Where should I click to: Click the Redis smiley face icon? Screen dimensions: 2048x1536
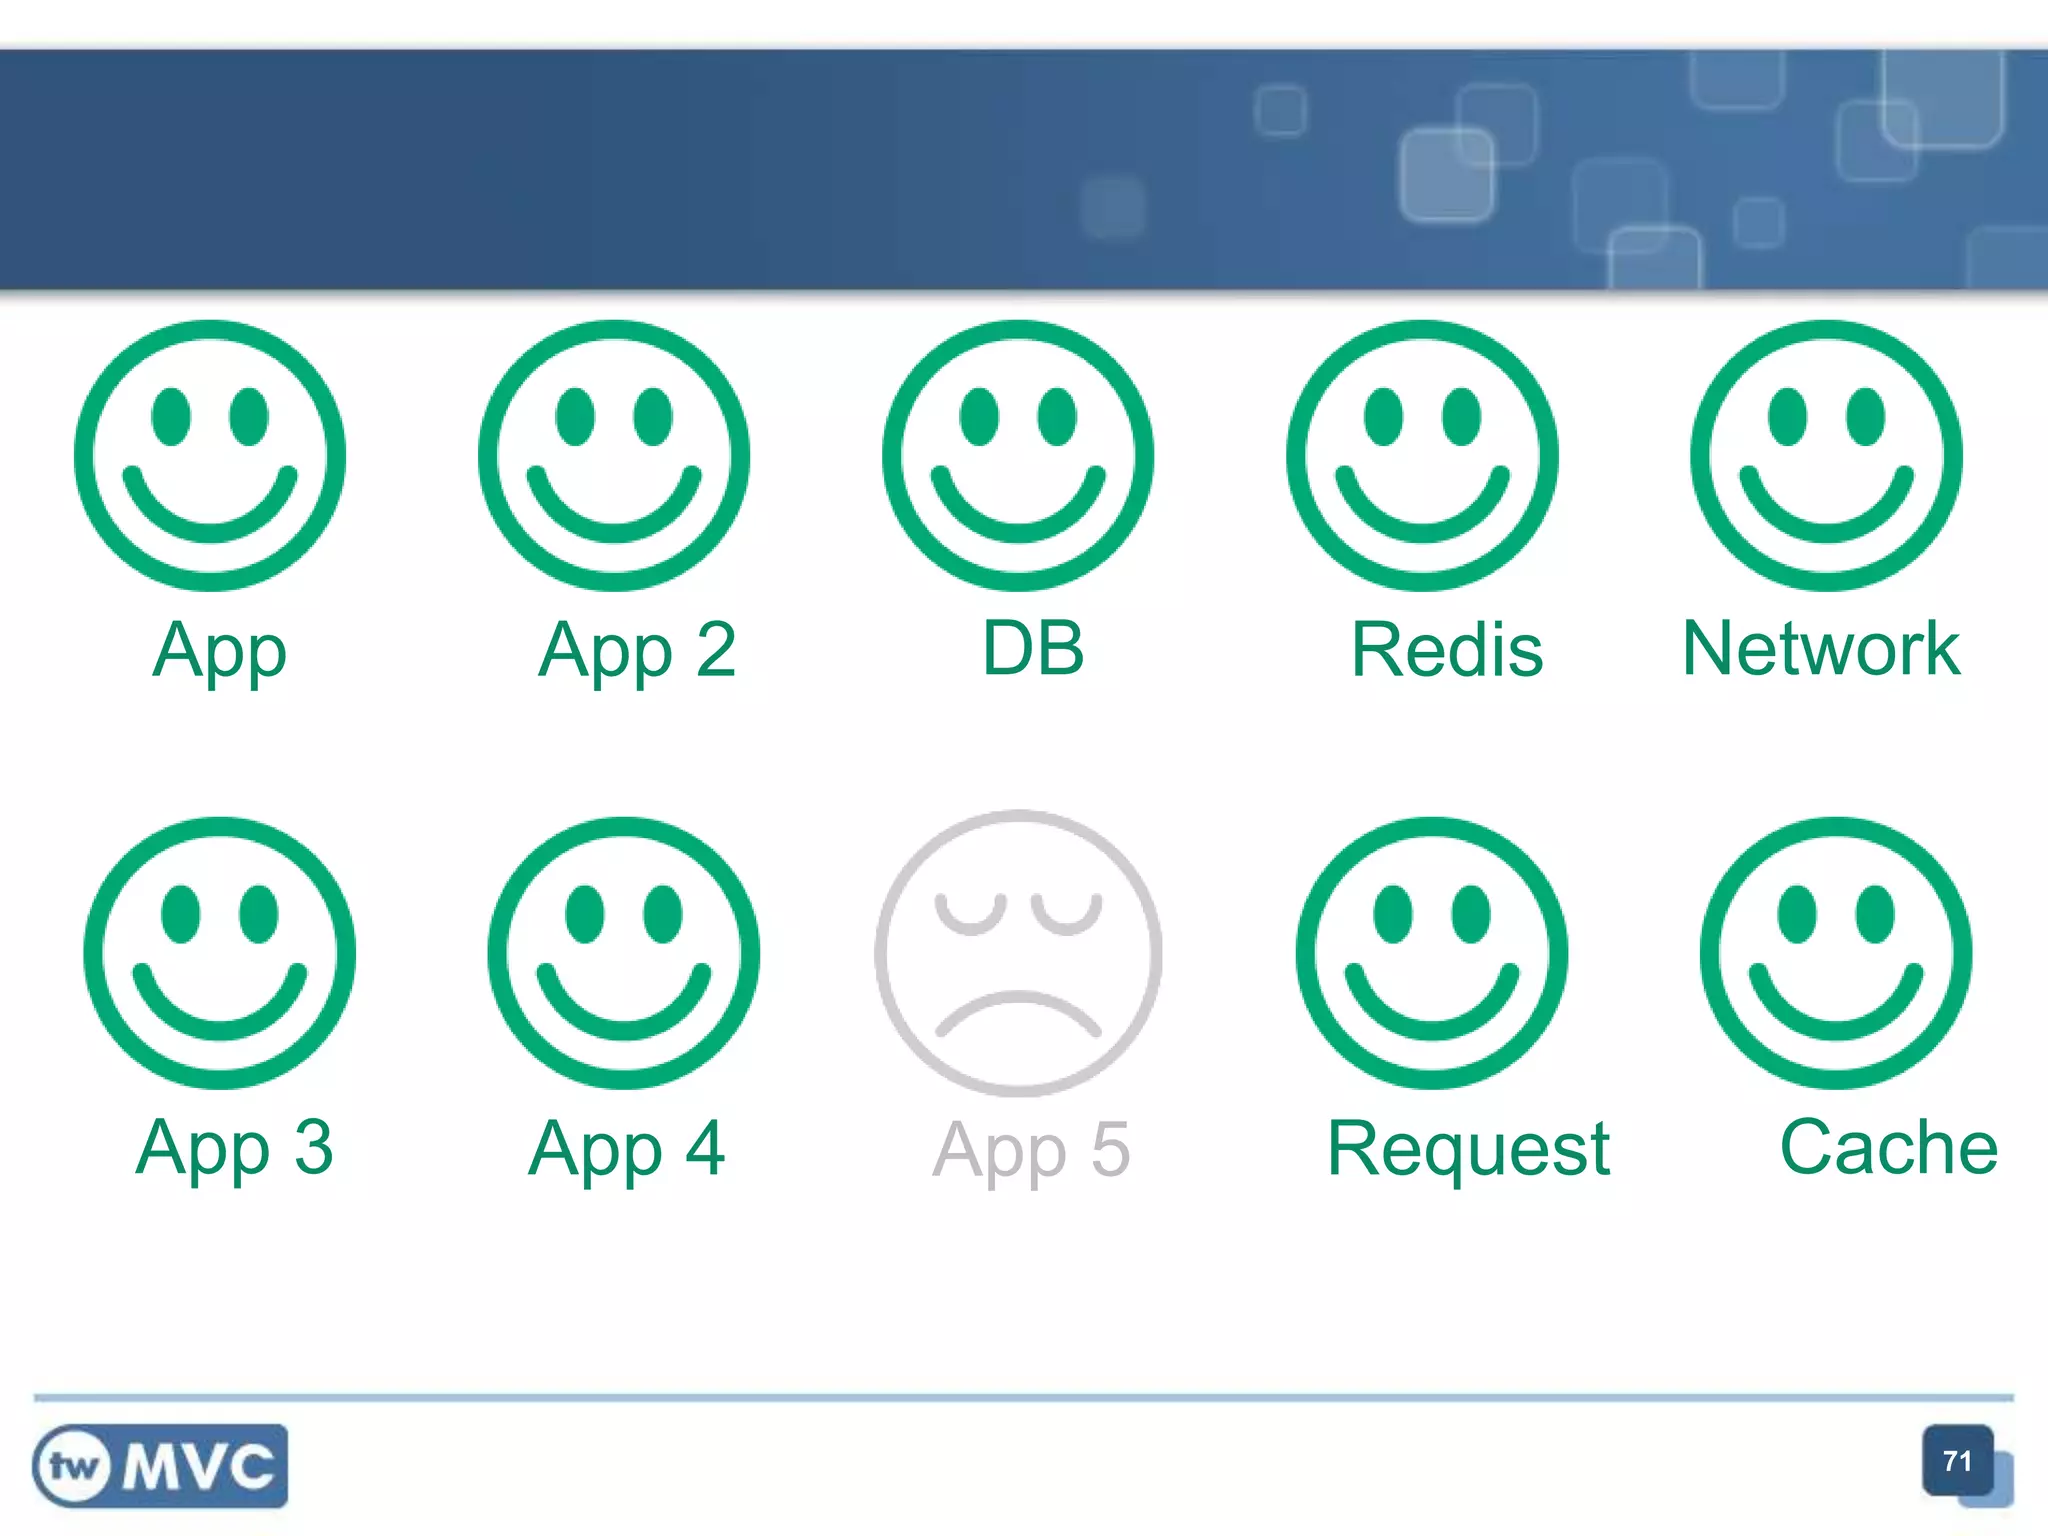[x=1422, y=456]
